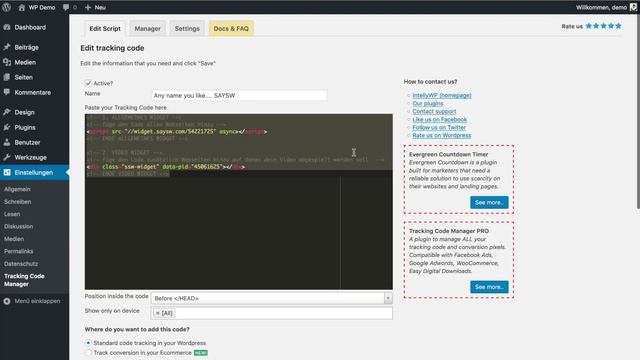Select Track conversion in your Ecommerce
640x360 pixels.
click(88, 353)
